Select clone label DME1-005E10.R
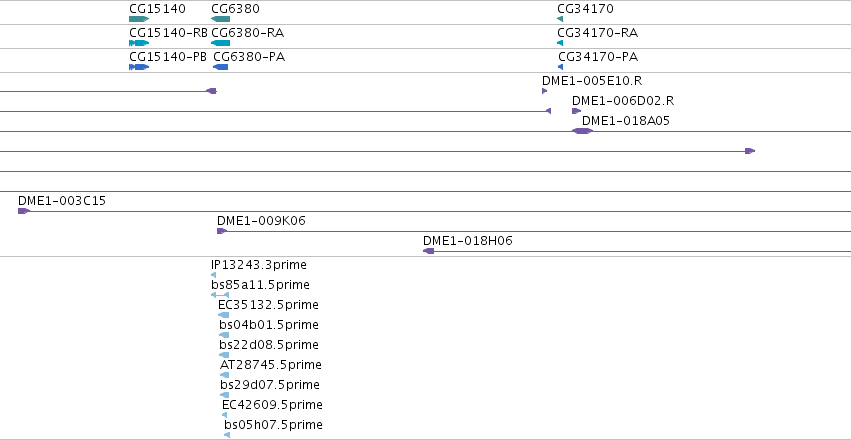This screenshot has height=440, width=851. pos(592,81)
